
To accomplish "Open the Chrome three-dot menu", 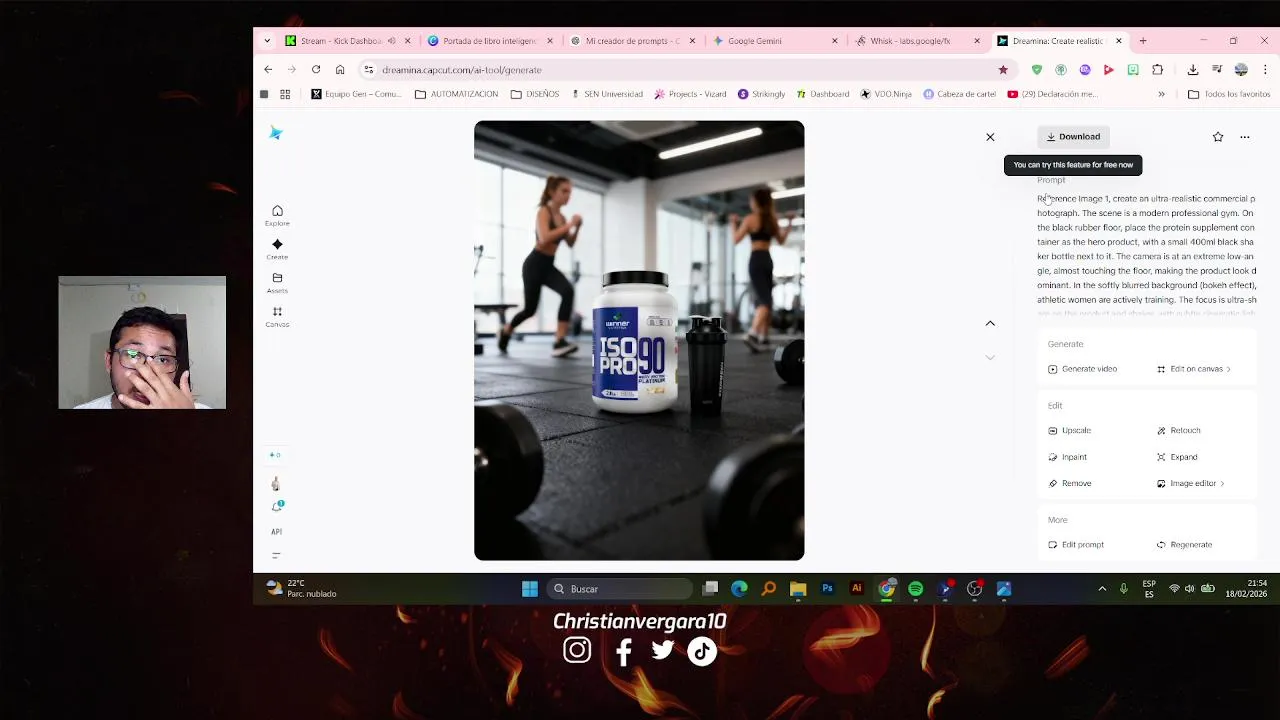I will [x=1265, y=70].
